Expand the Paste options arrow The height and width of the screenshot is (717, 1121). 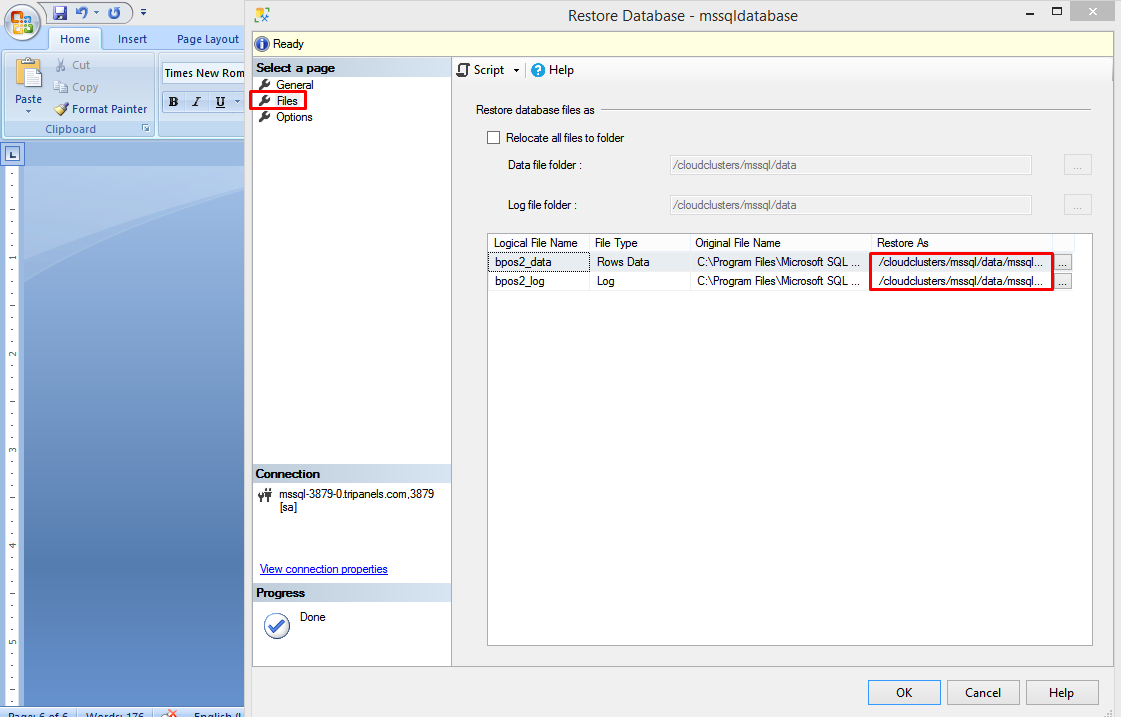[x=28, y=111]
